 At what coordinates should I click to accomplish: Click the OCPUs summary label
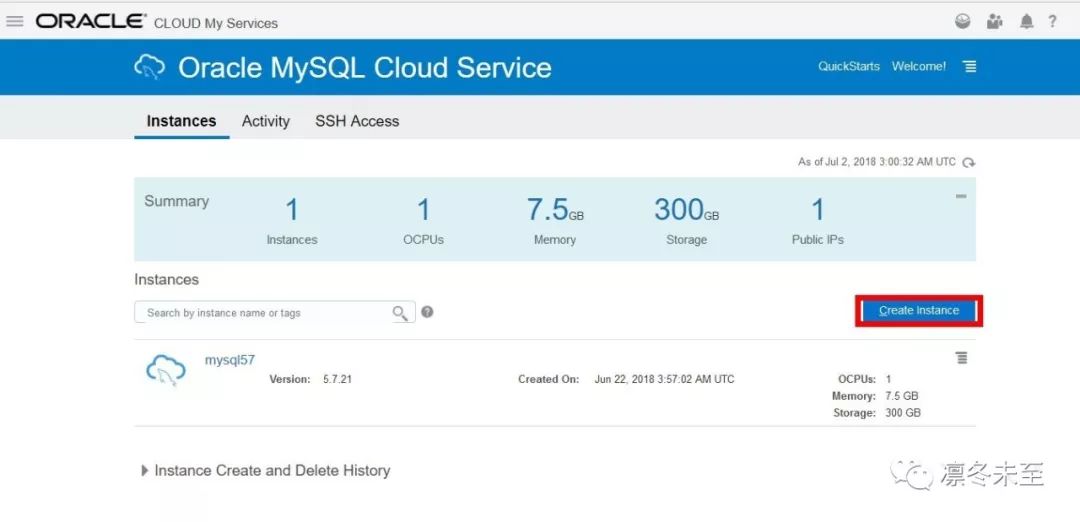point(424,240)
